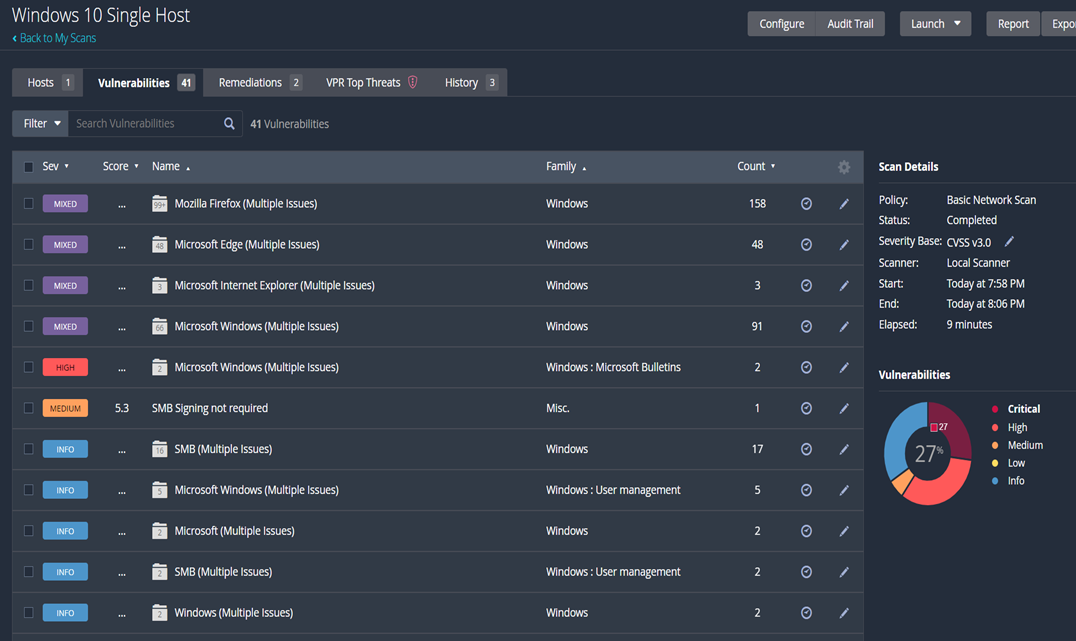This screenshot has height=641, width=1076.
Task: Check the Windows (Multiple Issues) row checkbox
Action: (28, 612)
